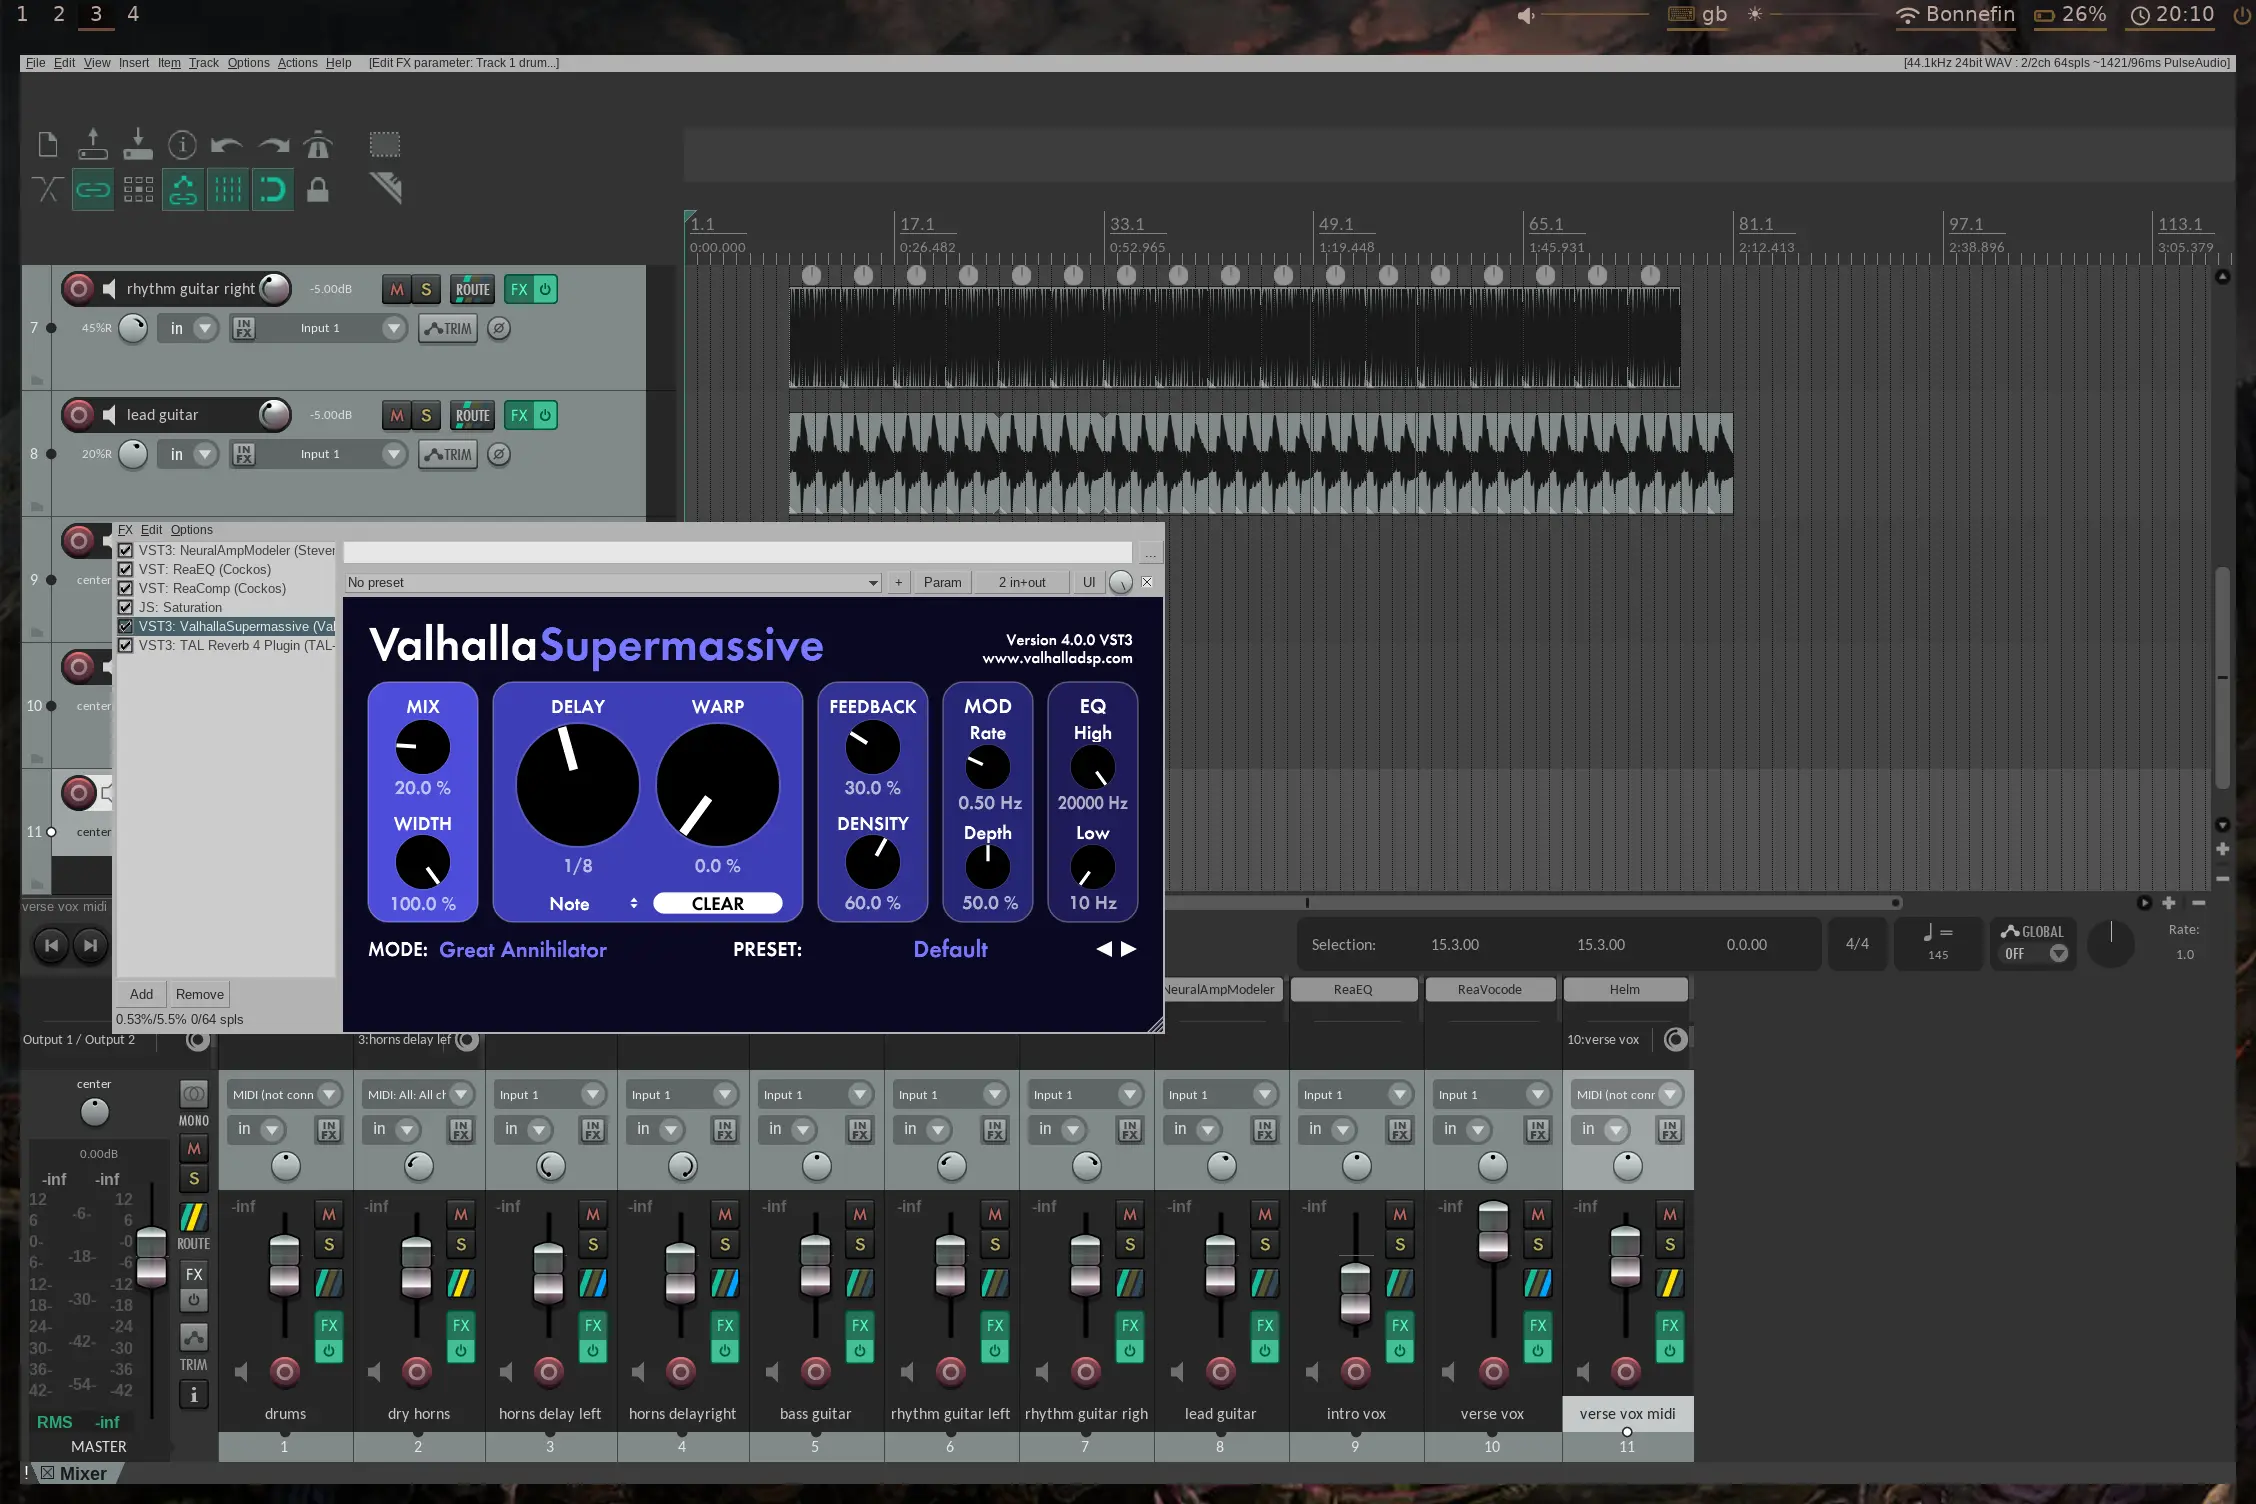Undo the last action in the toolbar
The height and width of the screenshot is (1504, 2256).
tap(227, 145)
